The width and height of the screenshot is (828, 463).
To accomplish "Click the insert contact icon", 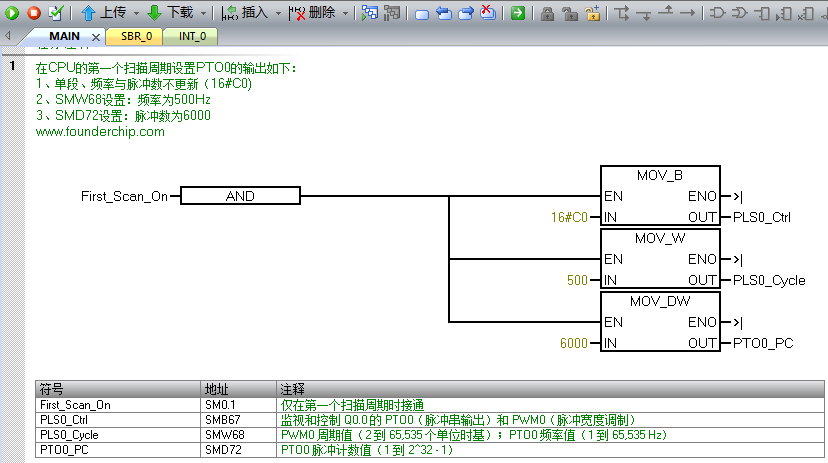I will tap(718, 13).
